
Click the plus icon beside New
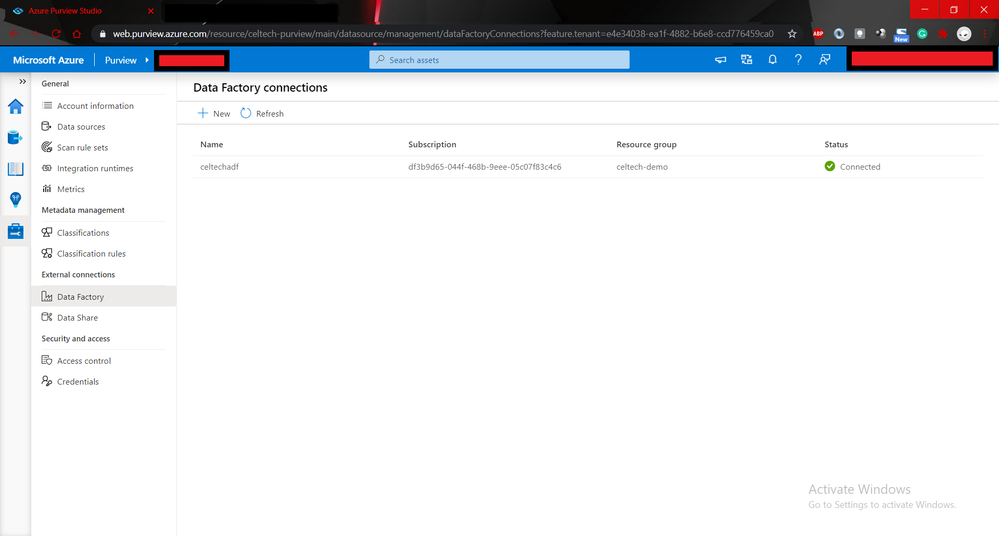pos(203,113)
